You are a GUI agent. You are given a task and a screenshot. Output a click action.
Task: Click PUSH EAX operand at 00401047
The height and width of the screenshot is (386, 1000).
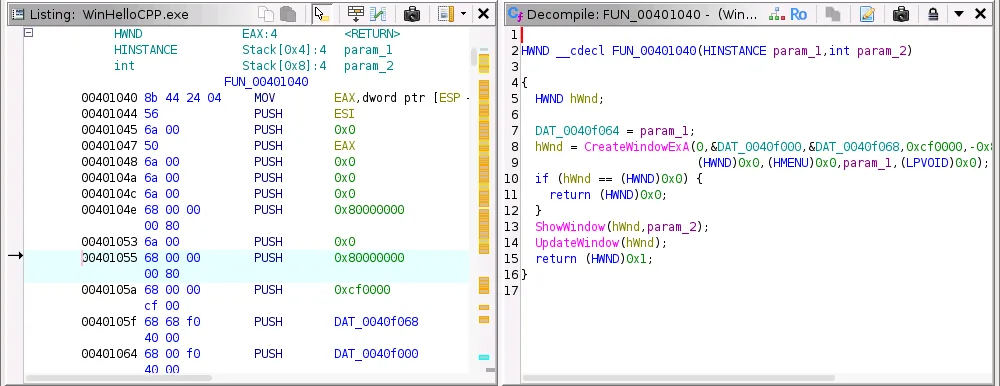[344, 146]
